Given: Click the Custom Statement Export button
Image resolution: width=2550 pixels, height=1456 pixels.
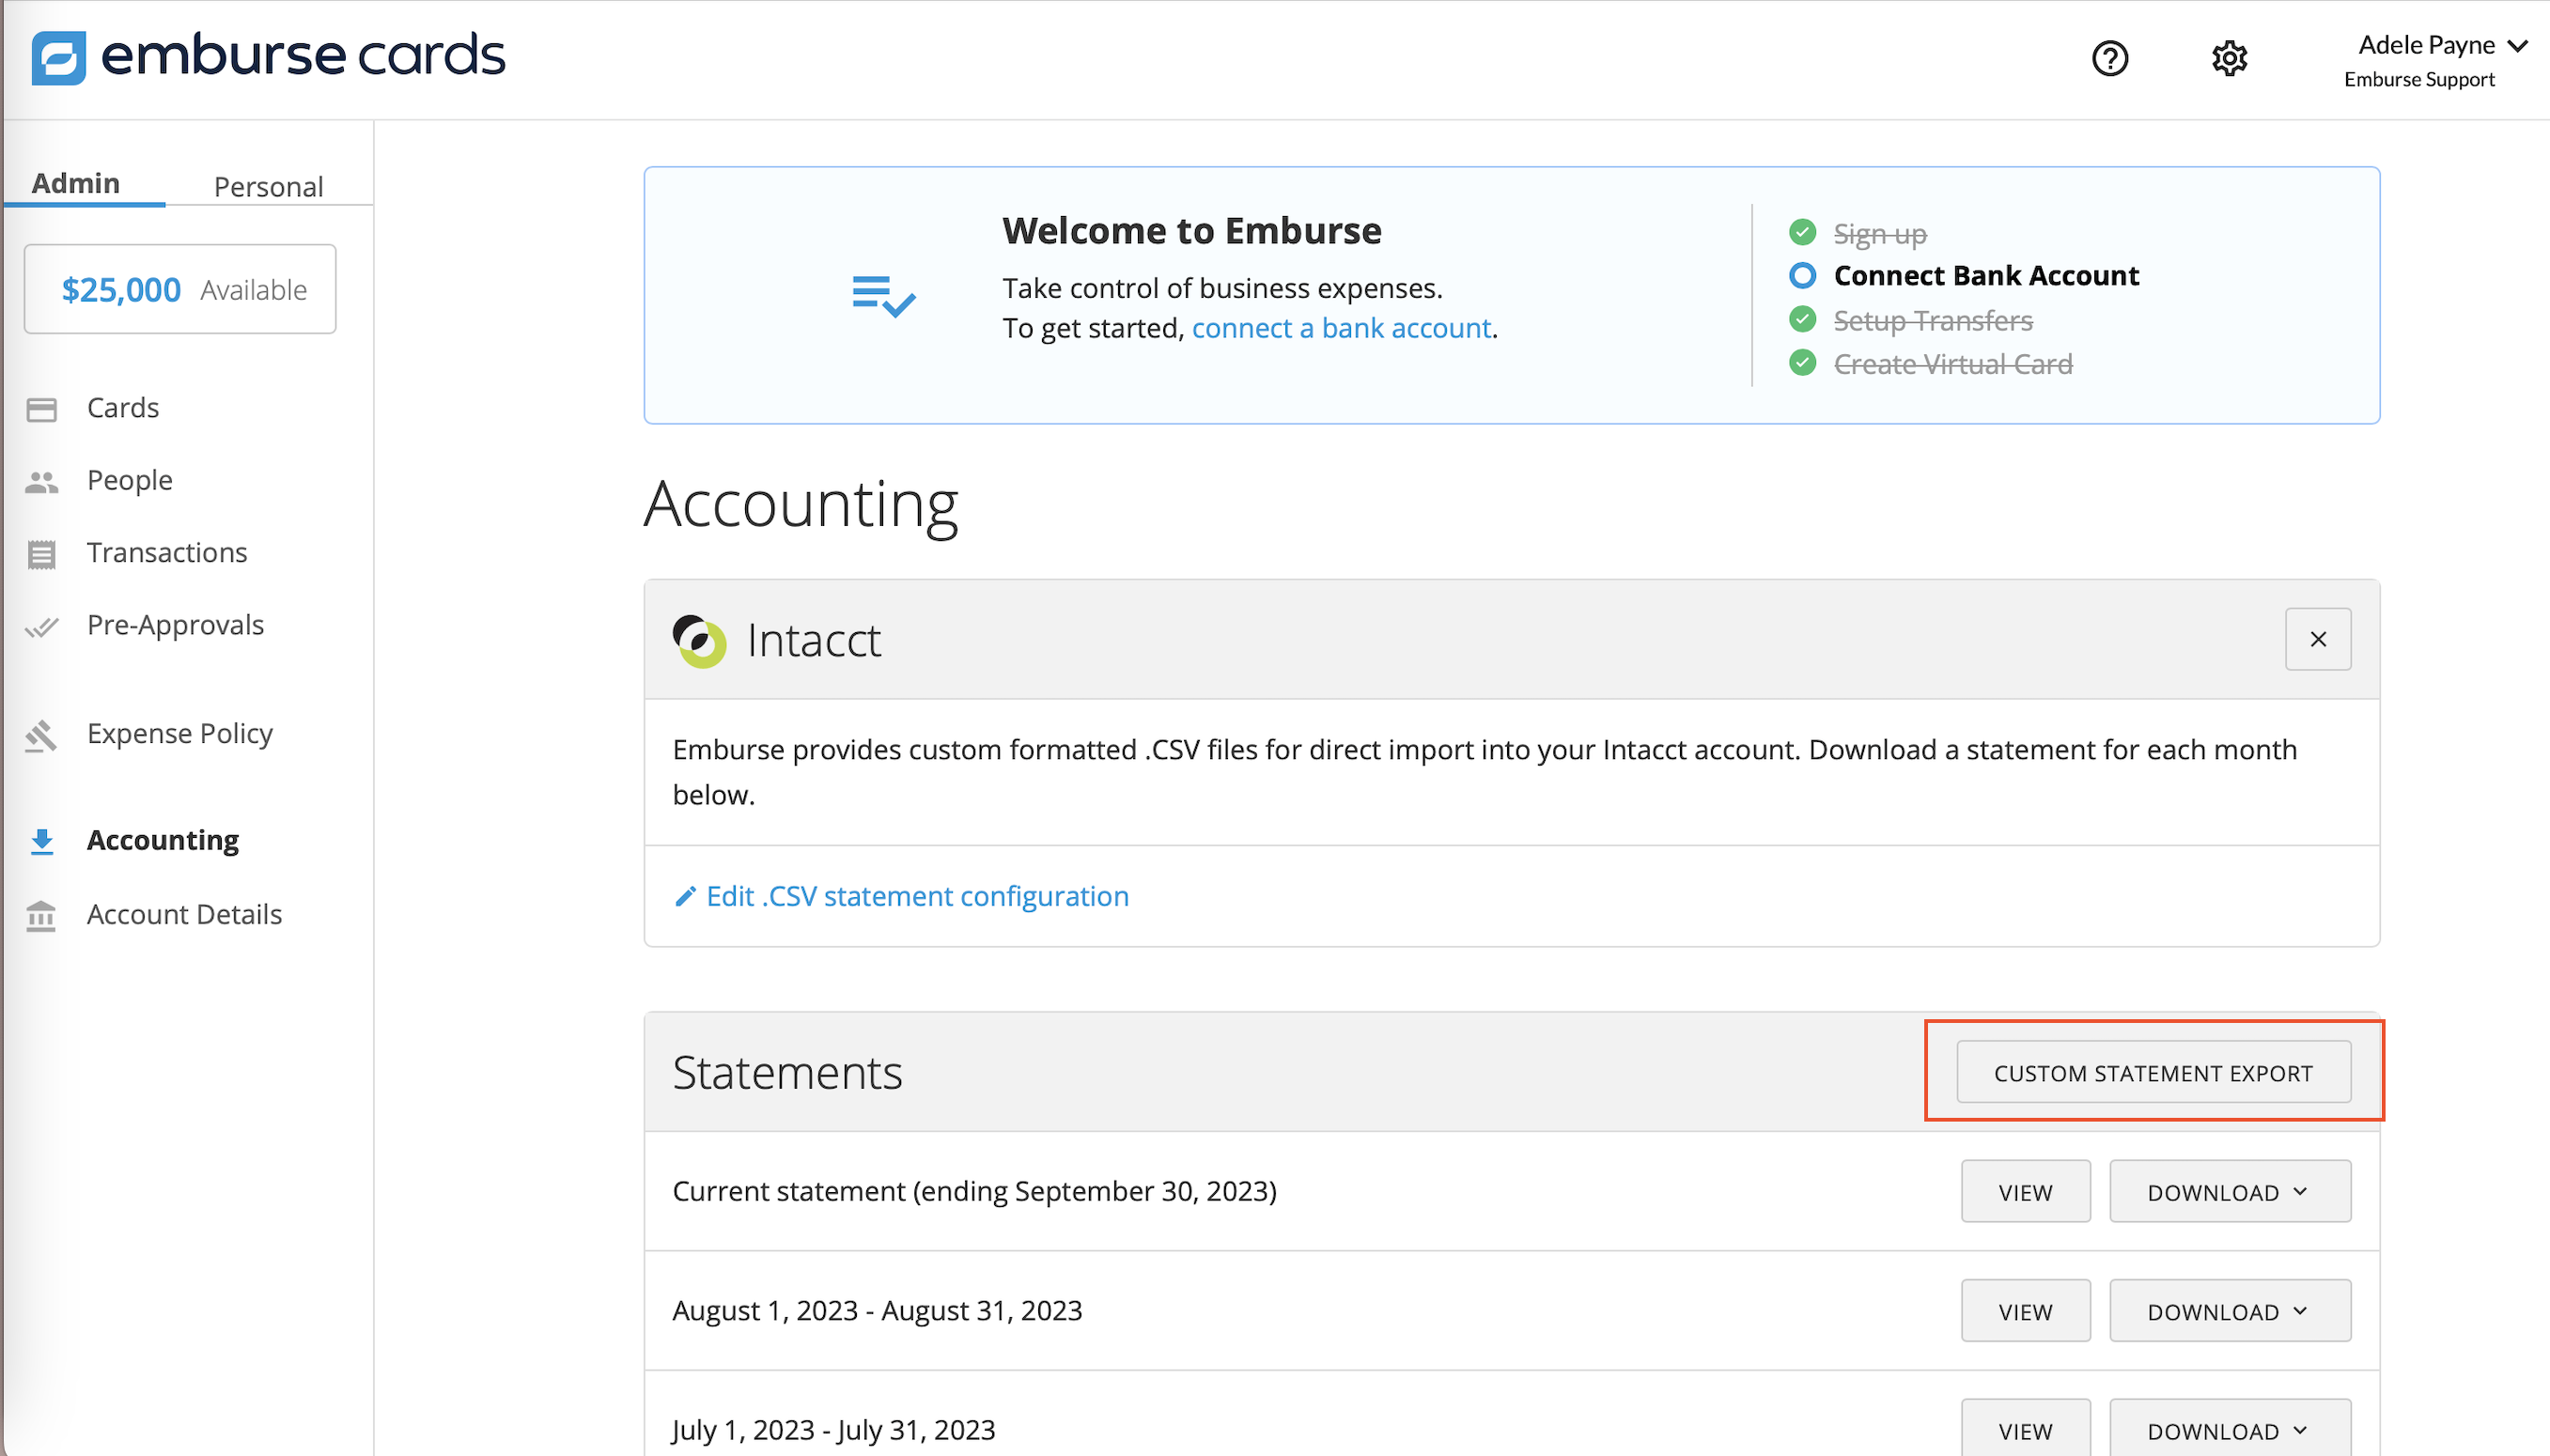Looking at the screenshot, I should [2153, 1072].
